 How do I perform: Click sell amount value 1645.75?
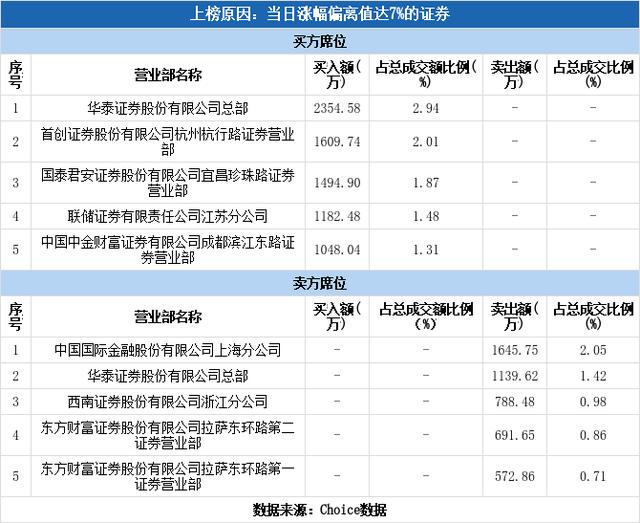tap(515, 350)
